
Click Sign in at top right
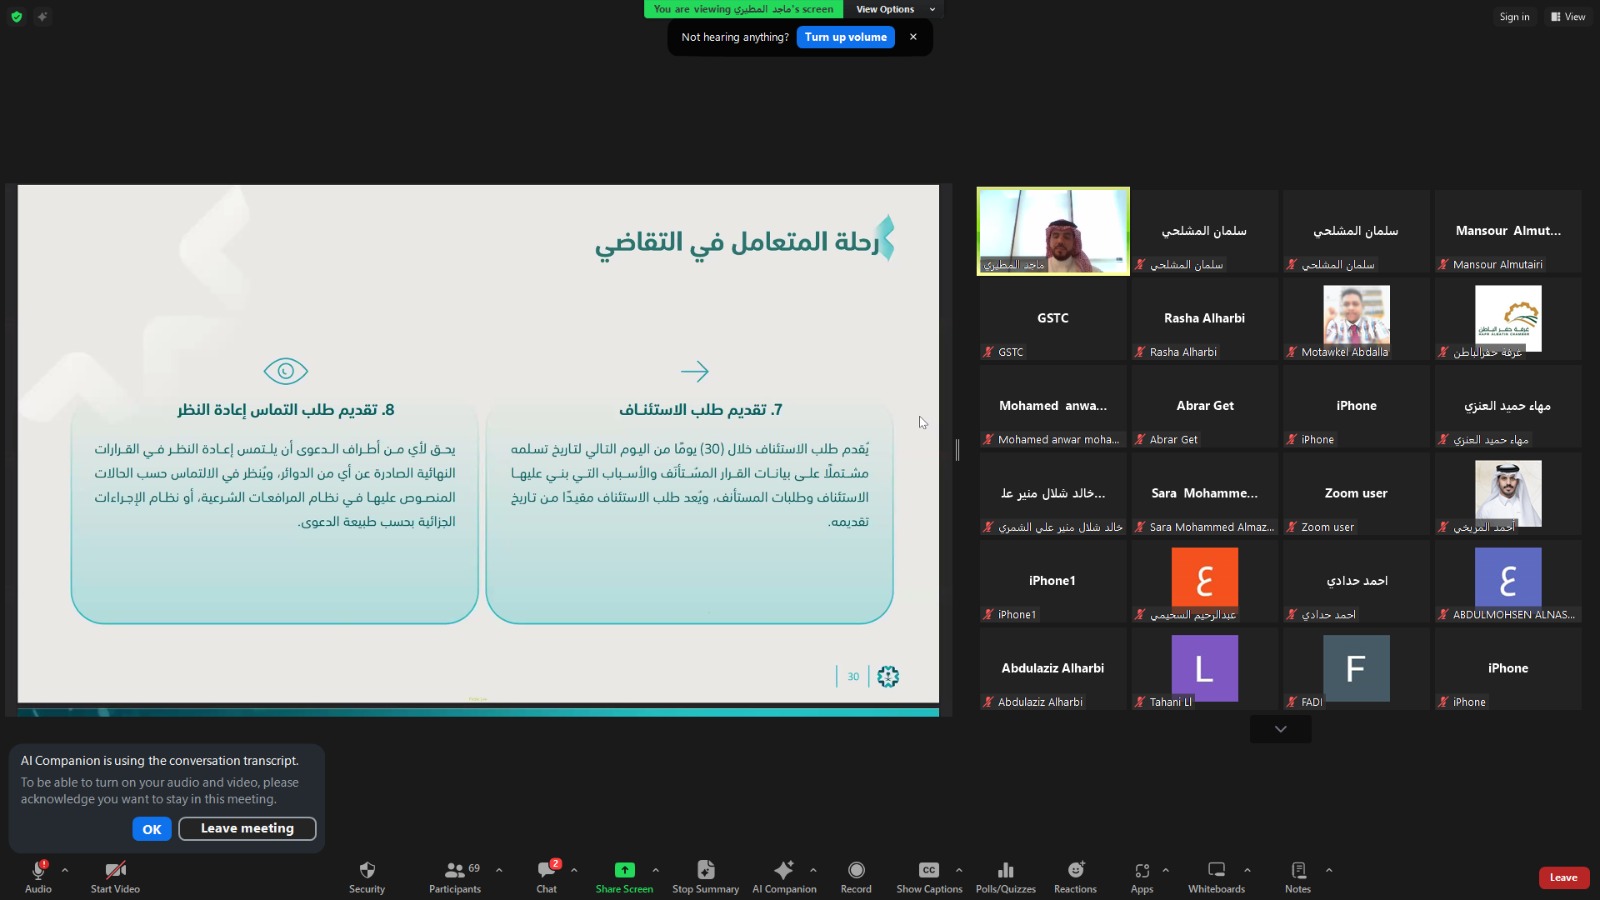coord(1514,17)
